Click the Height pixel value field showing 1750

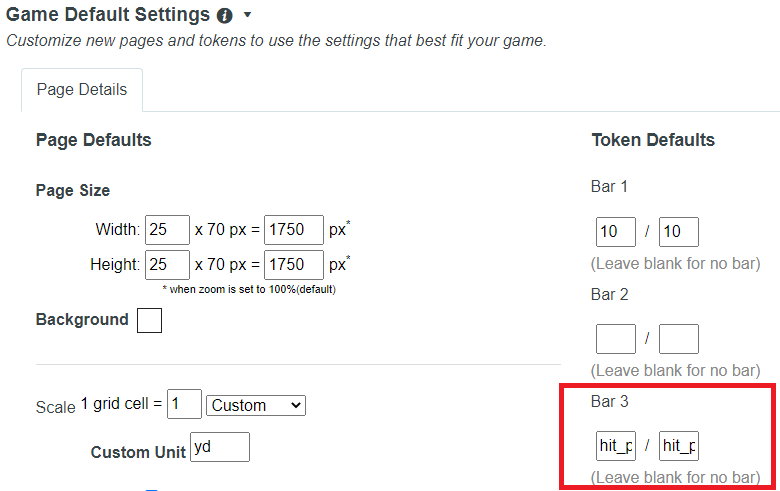coord(293,265)
